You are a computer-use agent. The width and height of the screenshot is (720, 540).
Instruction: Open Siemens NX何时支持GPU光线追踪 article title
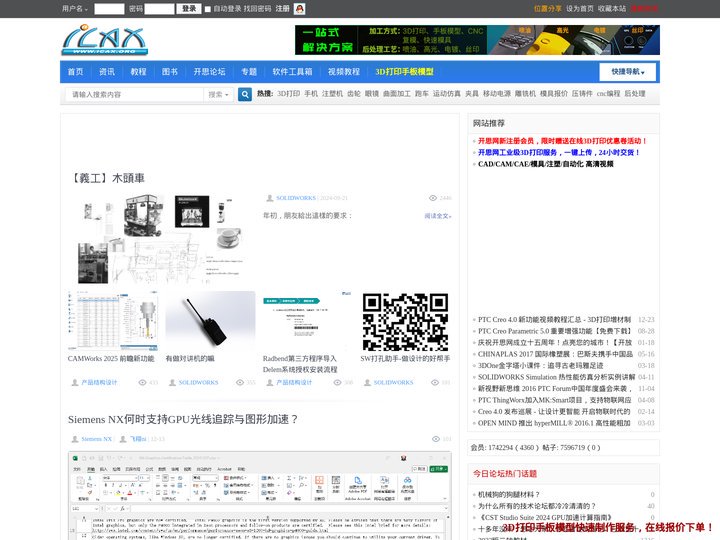click(183, 419)
